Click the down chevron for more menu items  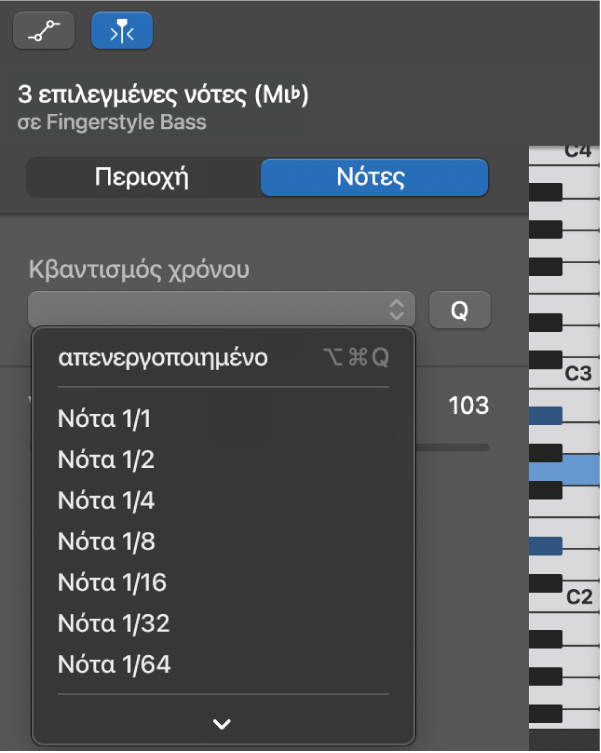tap(222, 723)
